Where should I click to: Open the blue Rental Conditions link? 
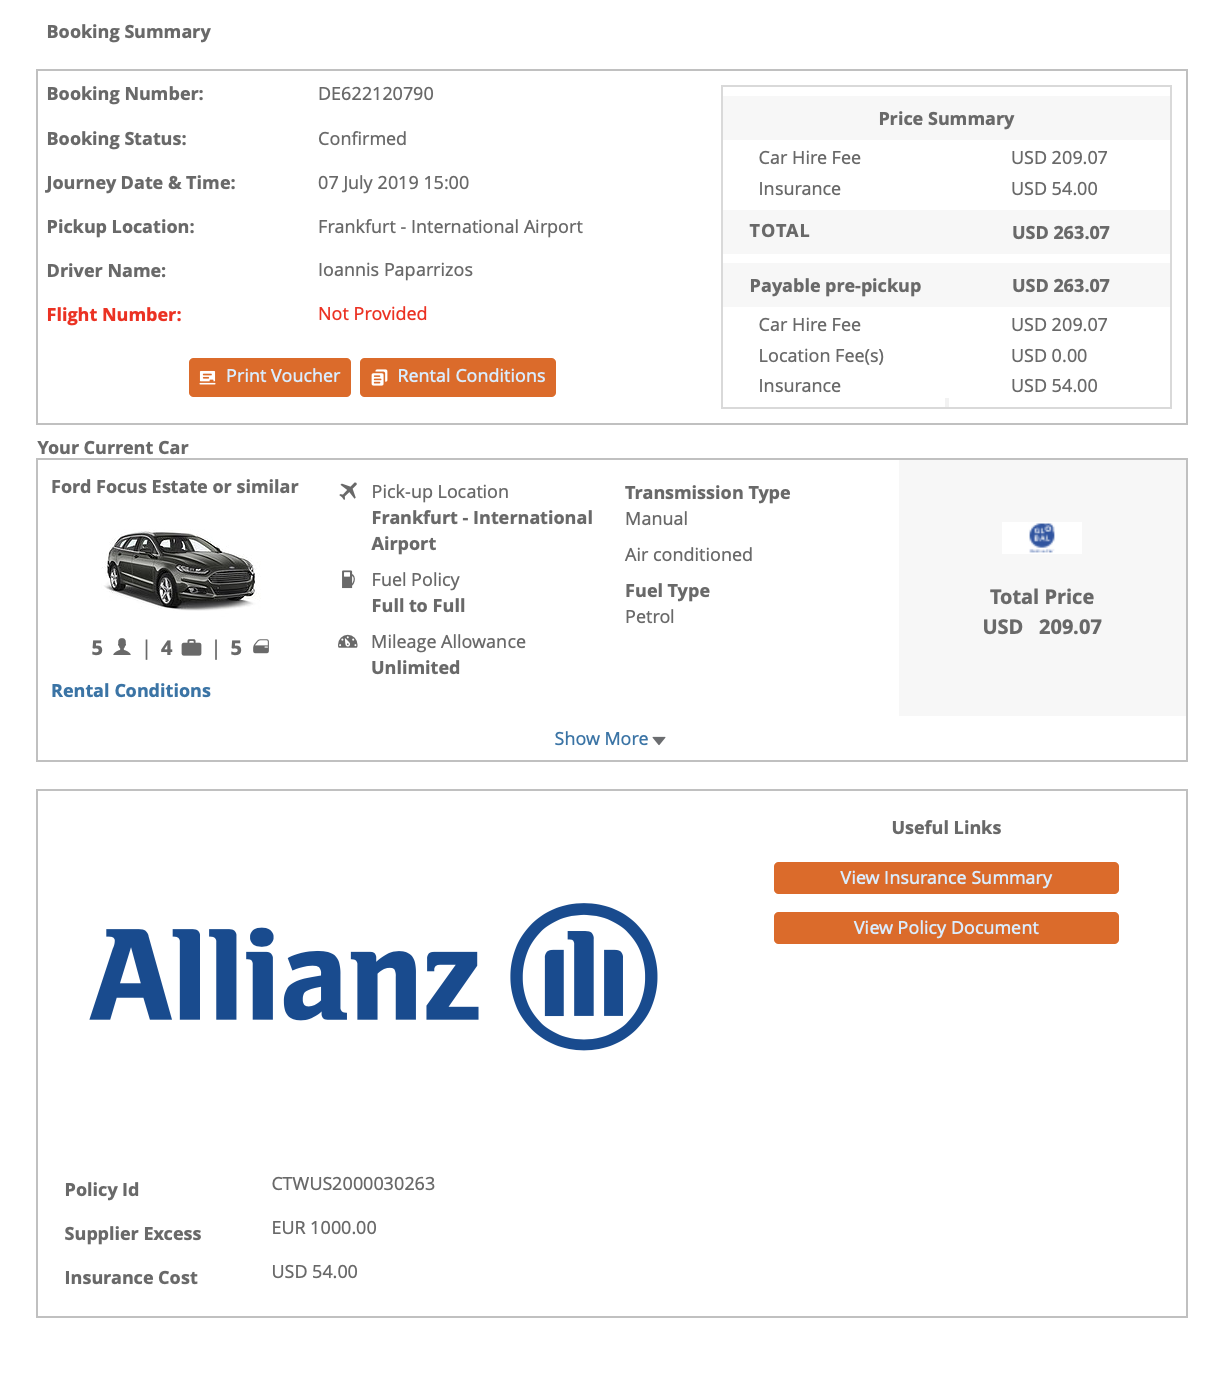click(131, 691)
